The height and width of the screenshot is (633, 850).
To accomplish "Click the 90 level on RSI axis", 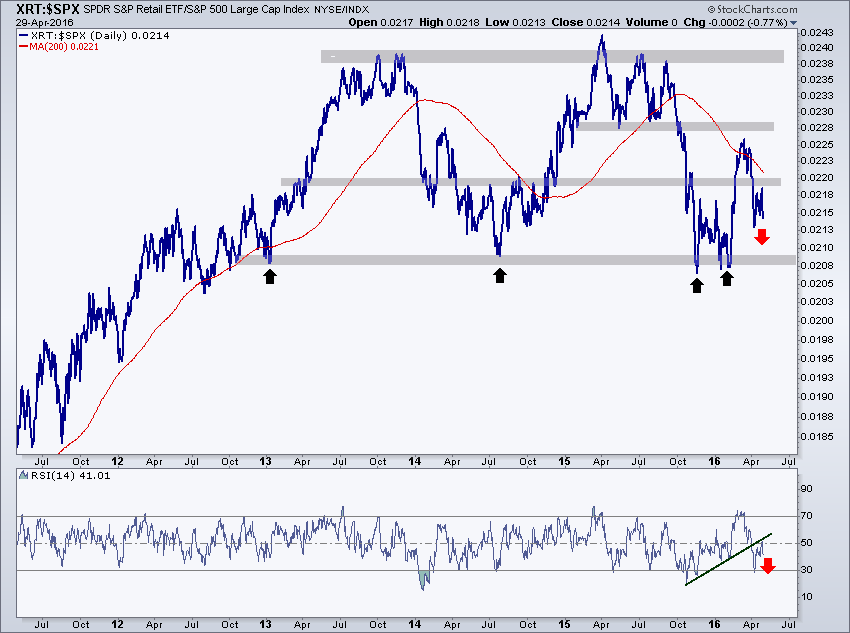I will (x=807, y=488).
